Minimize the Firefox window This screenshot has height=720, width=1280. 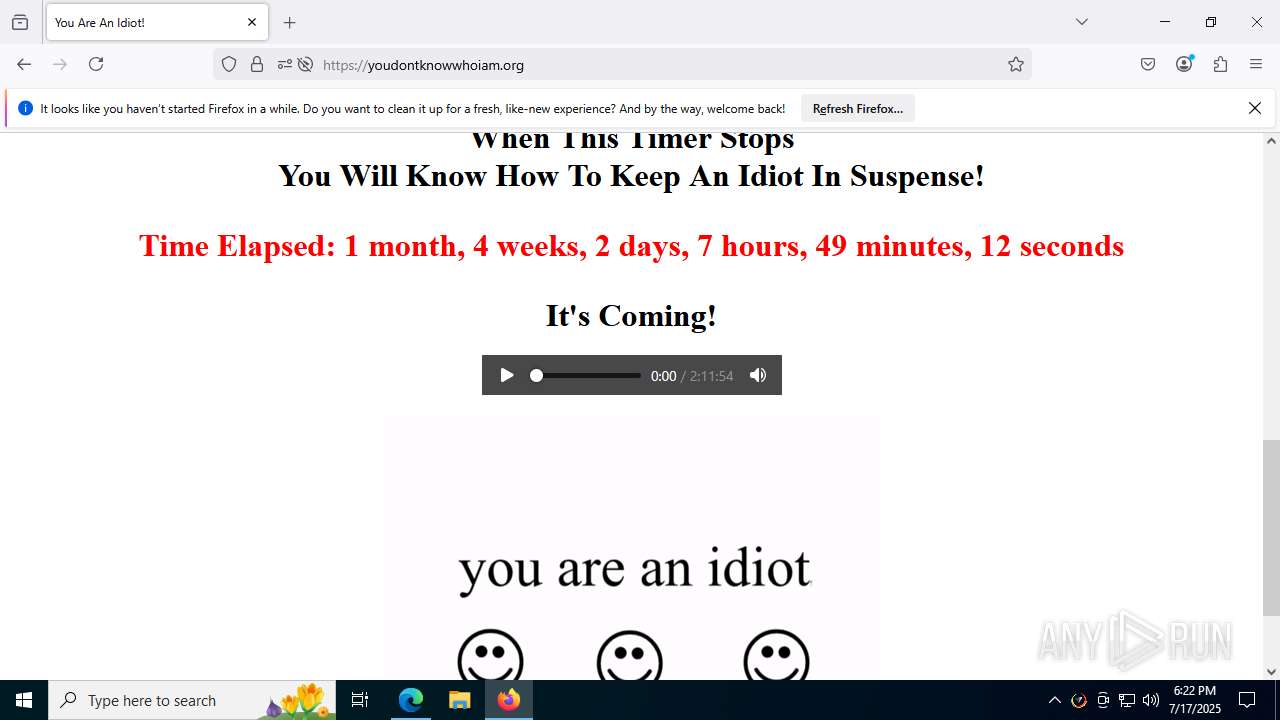coord(1165,22)
